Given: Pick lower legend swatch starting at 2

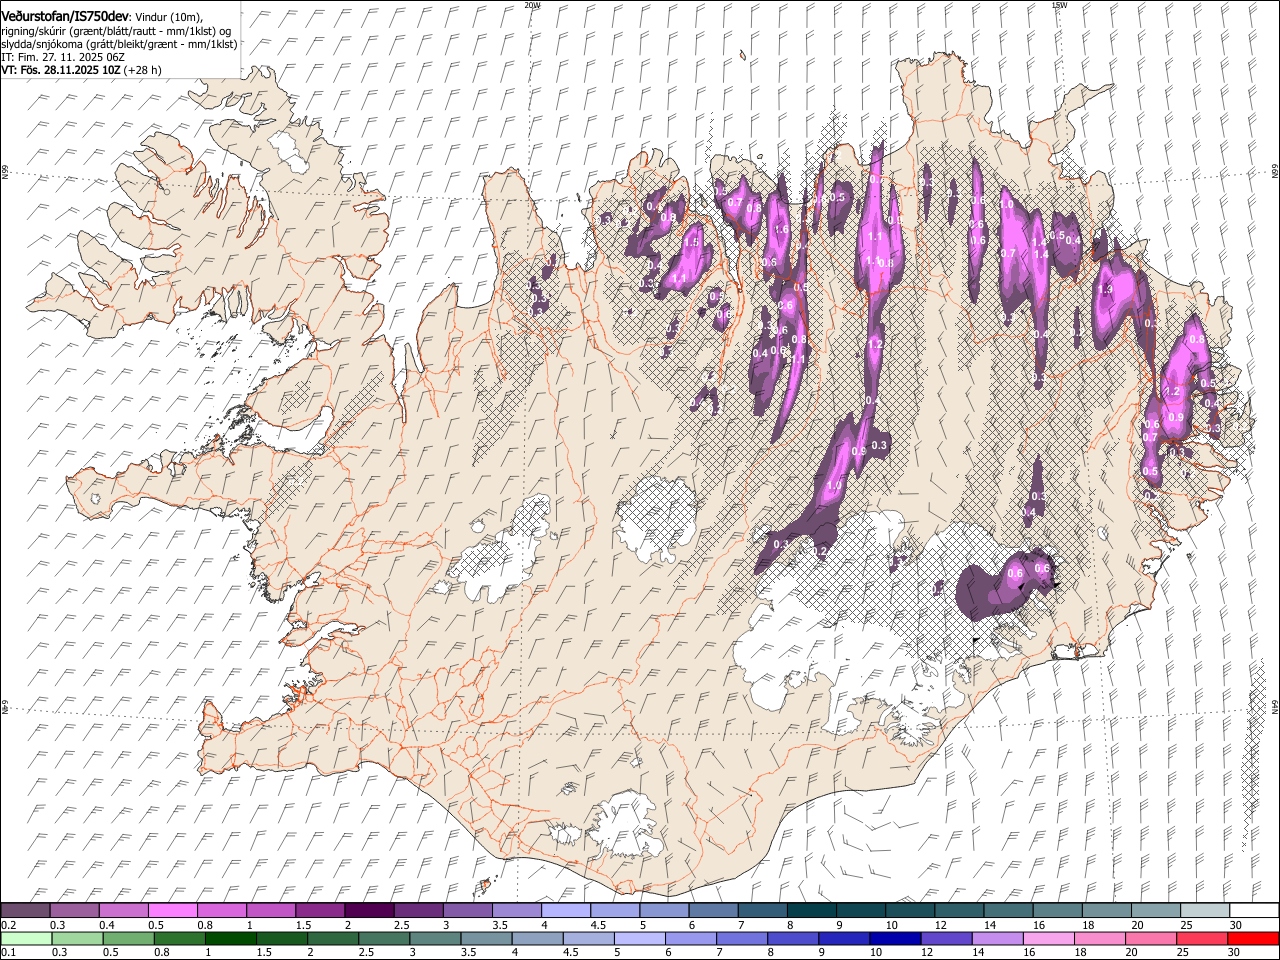Looking at the screenshot, I should (332, 939).
